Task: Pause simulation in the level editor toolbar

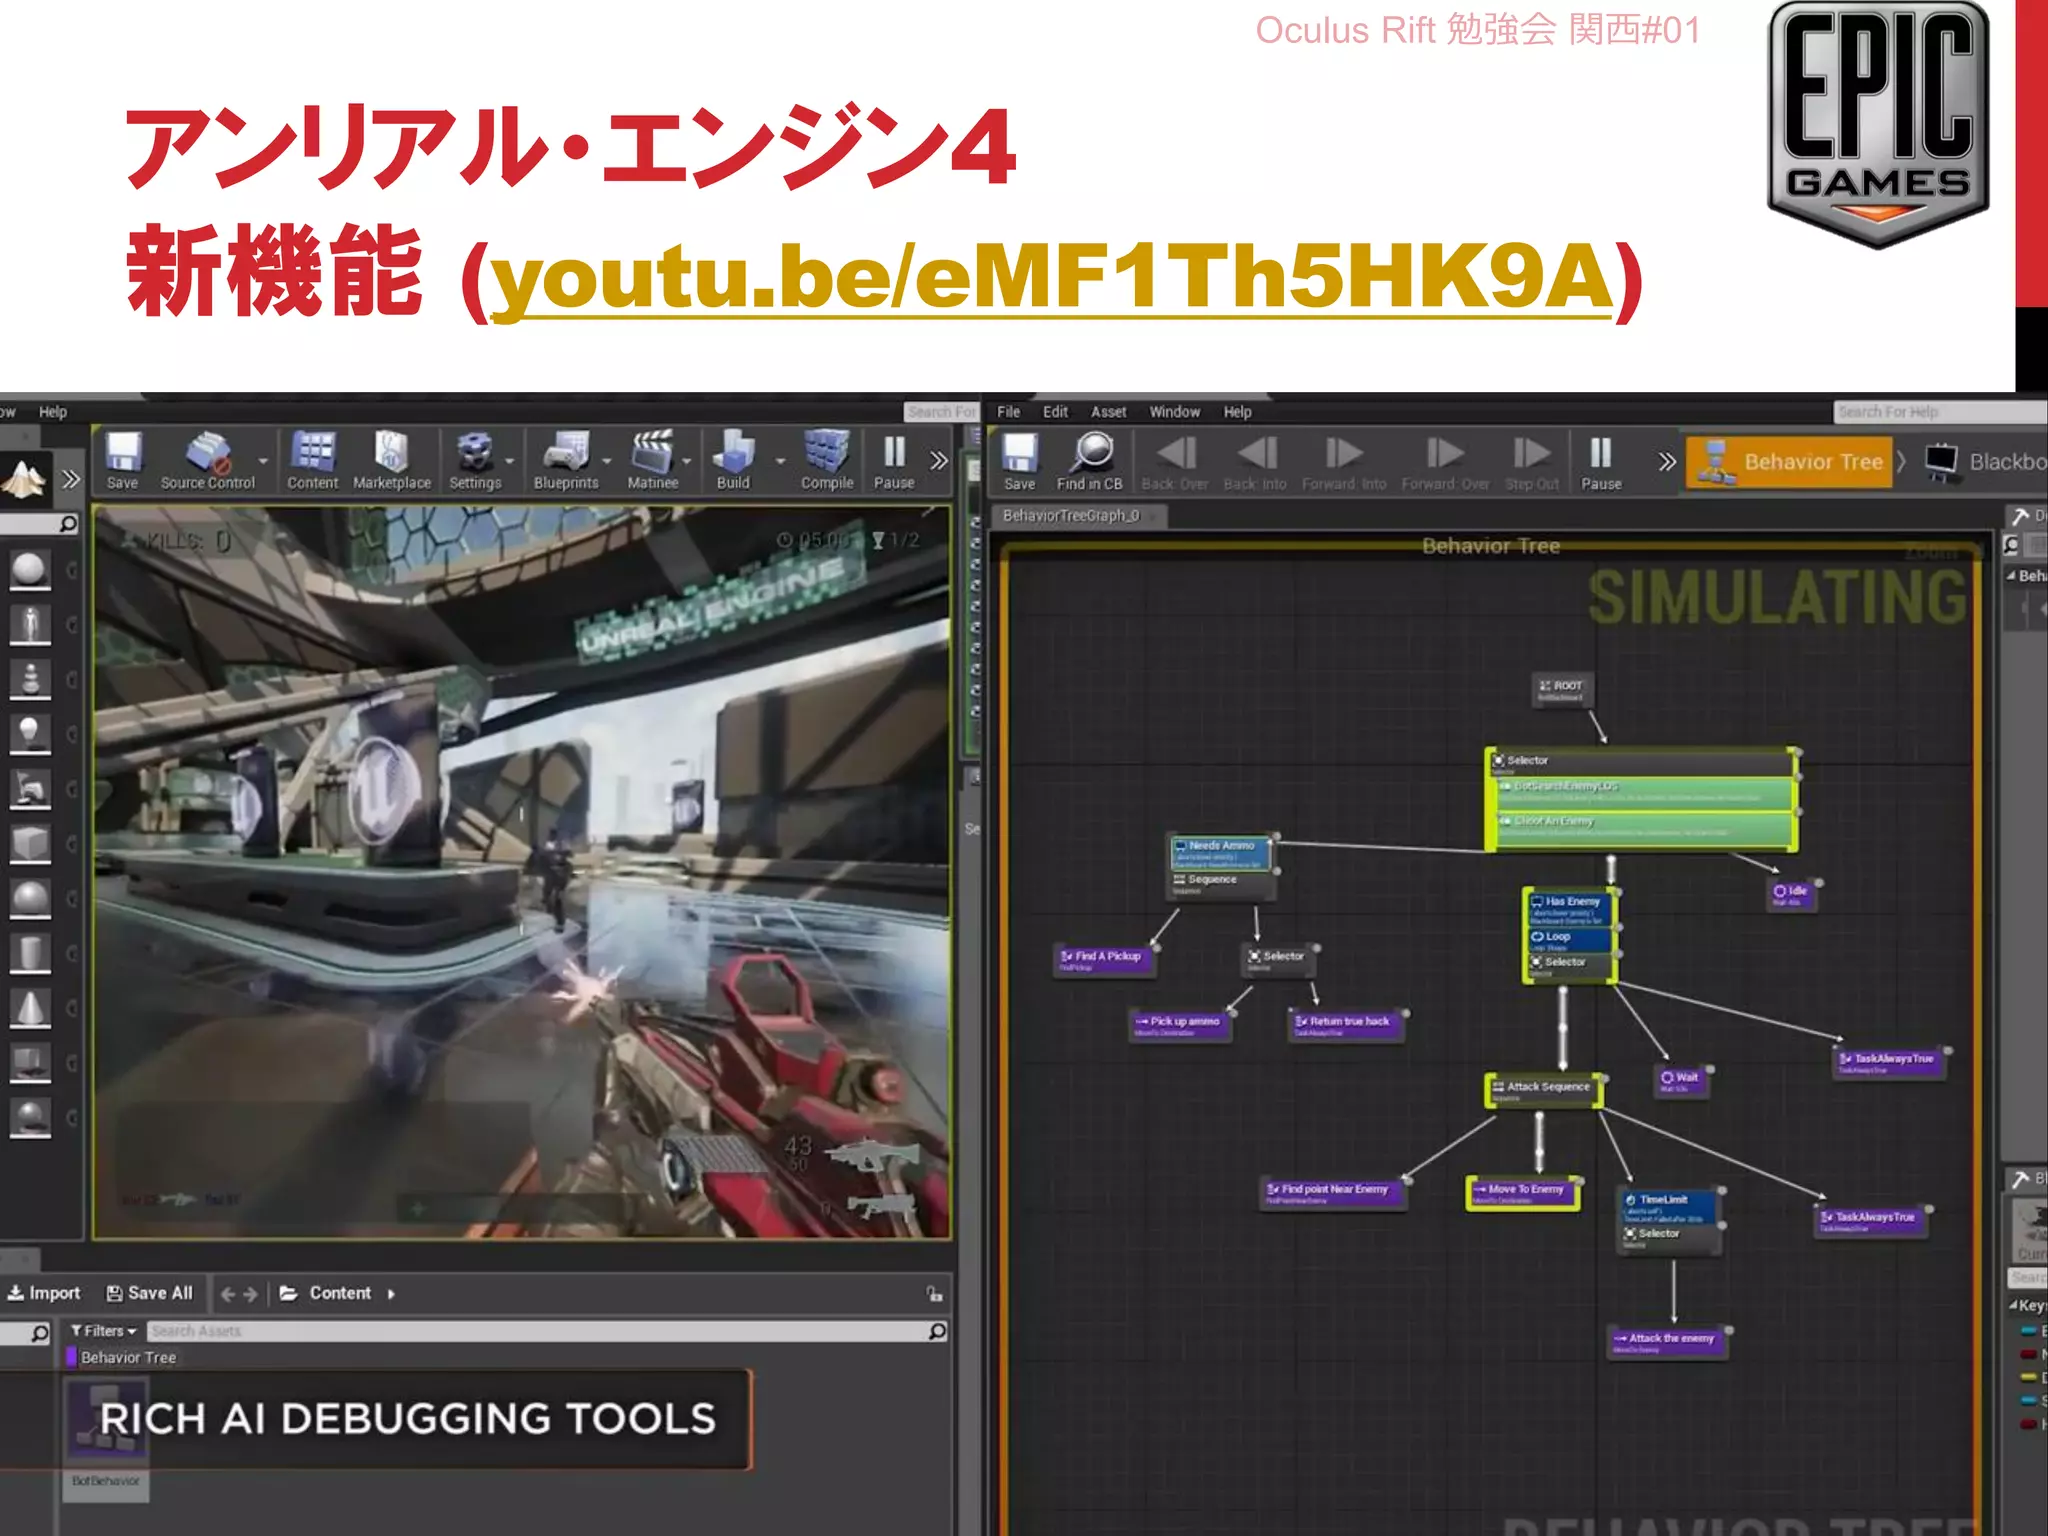Action: (x=894, y=461)
